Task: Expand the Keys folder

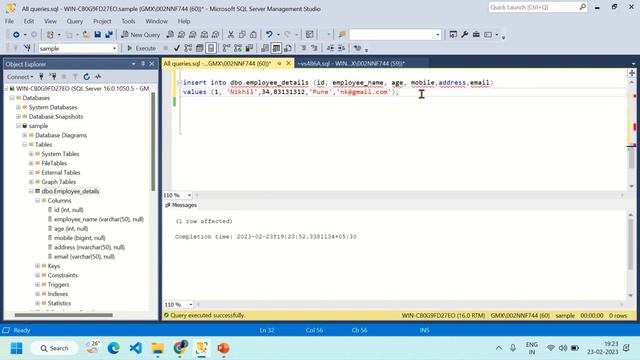Action: tap(38, 266)
